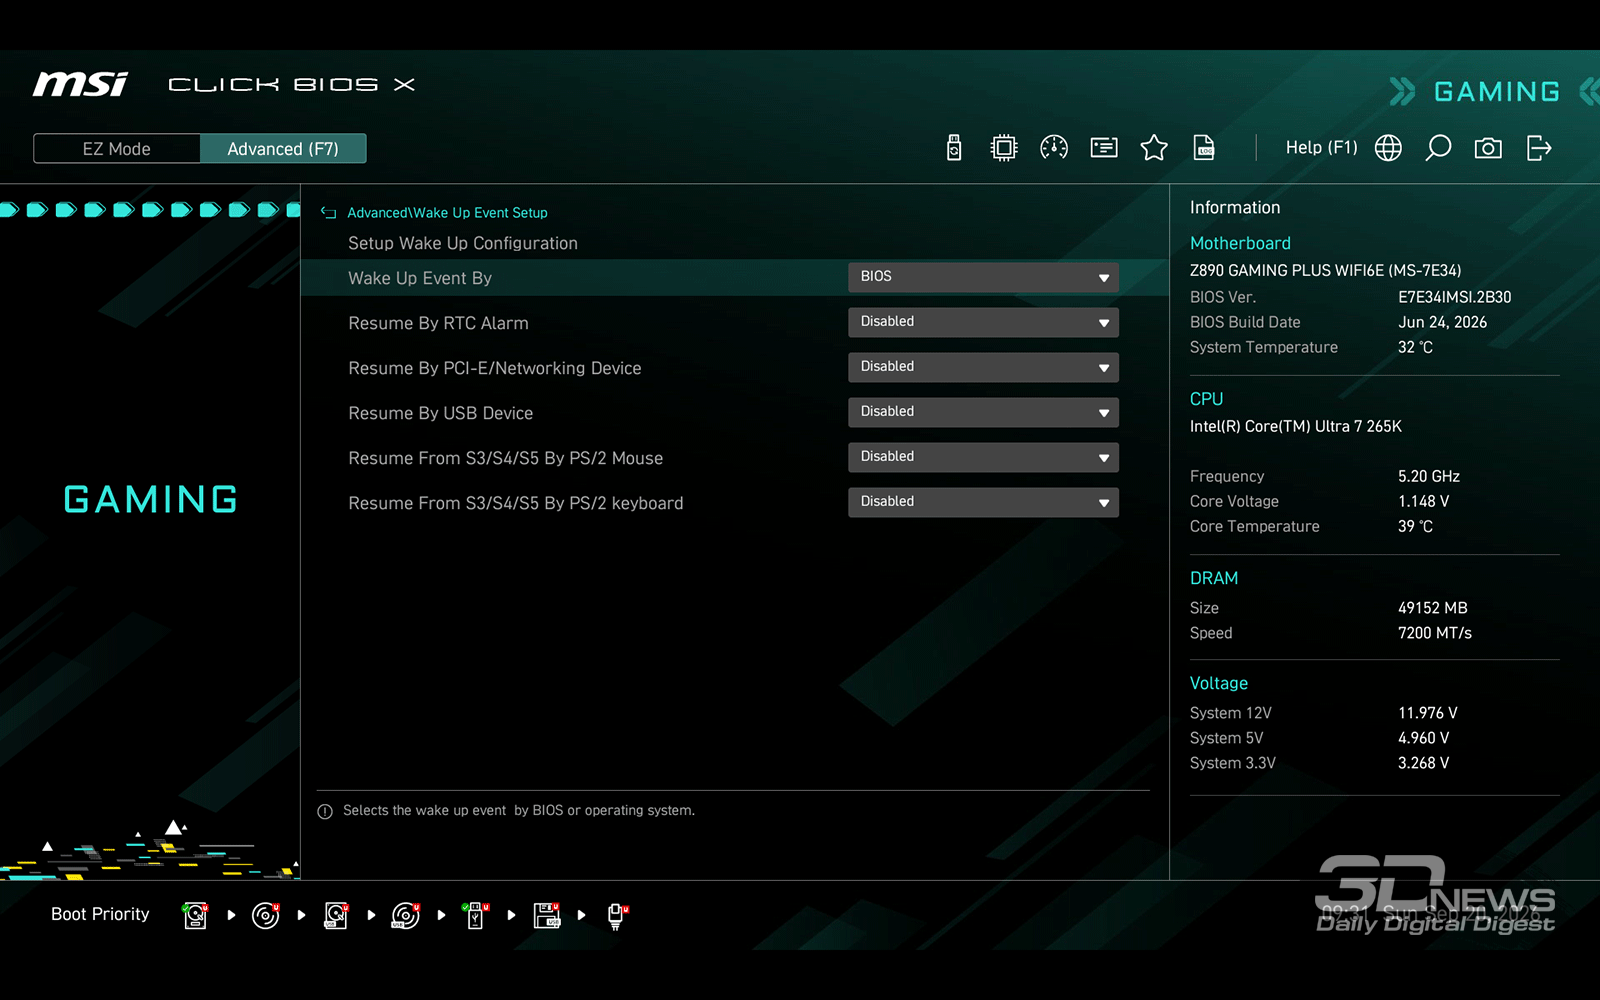Open the Resume By USB Device dropdown
This screenshot has width=1600, height=1000.
(983, 412)
